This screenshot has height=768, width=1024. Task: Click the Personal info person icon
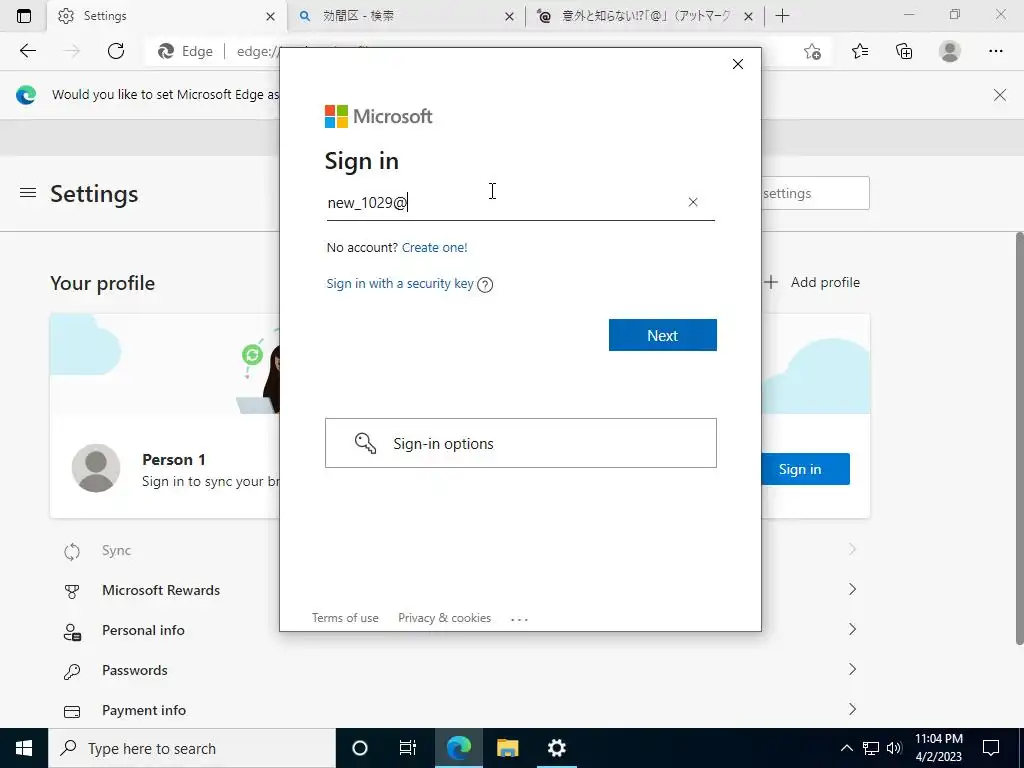click(72, 632)
